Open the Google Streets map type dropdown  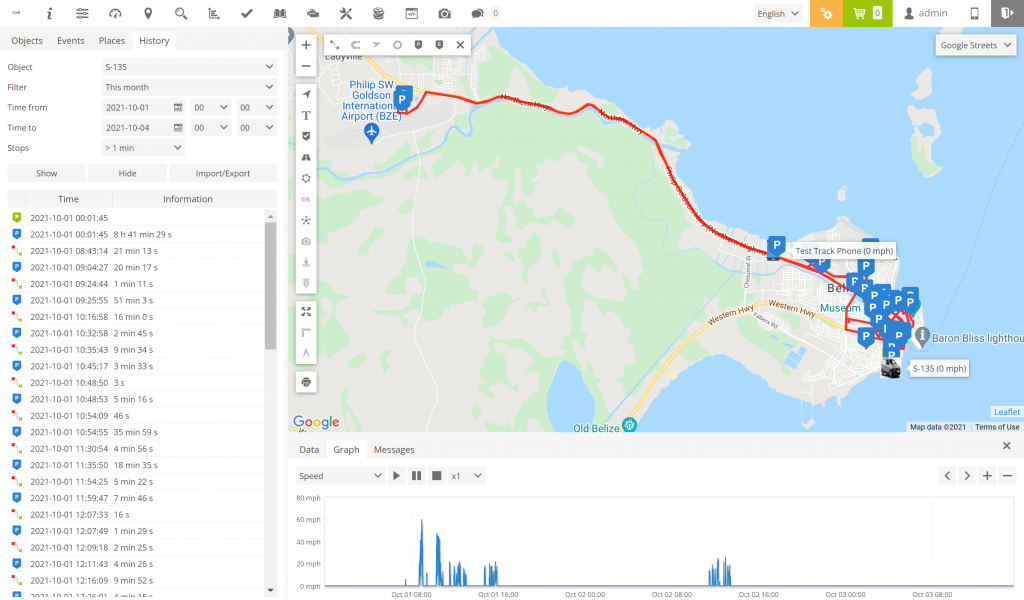(x=976, y=45)
